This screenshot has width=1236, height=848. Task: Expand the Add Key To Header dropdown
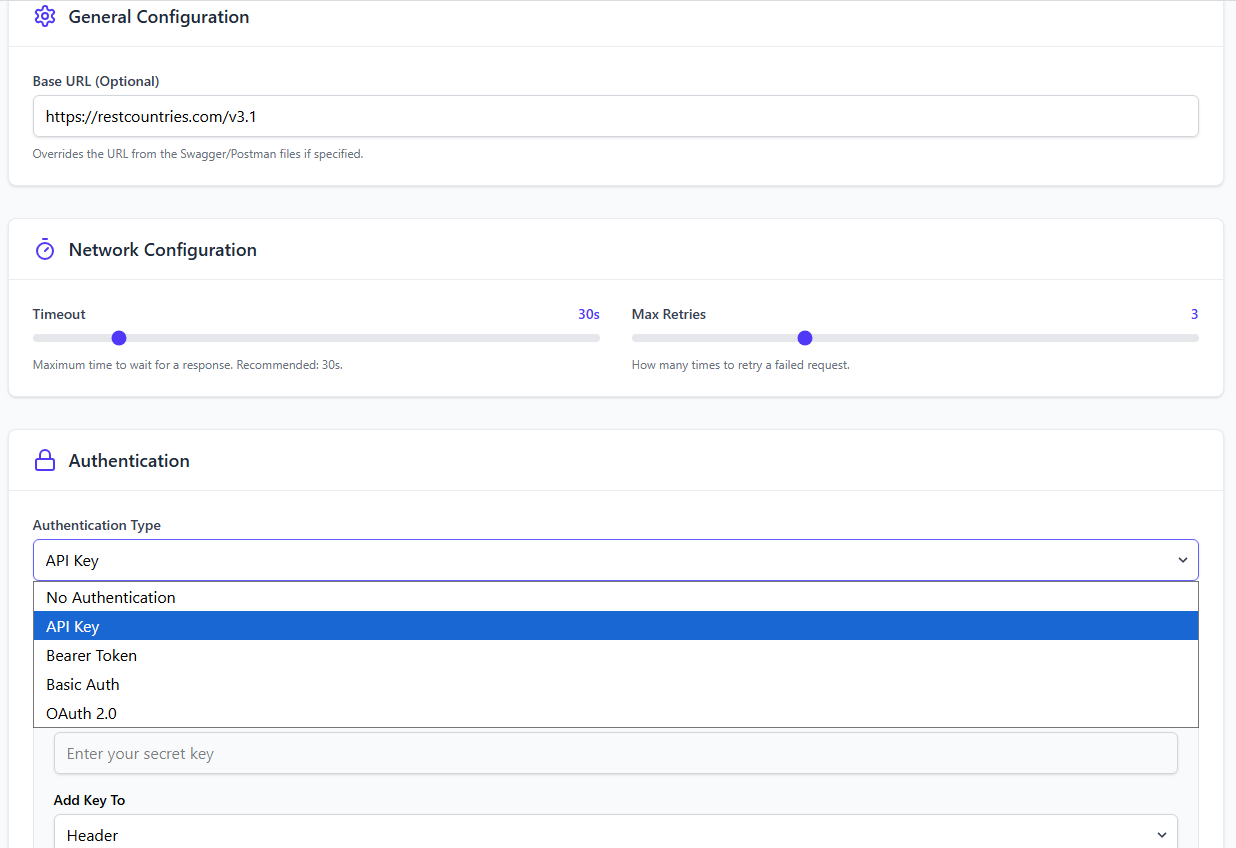tap(615, 835)
